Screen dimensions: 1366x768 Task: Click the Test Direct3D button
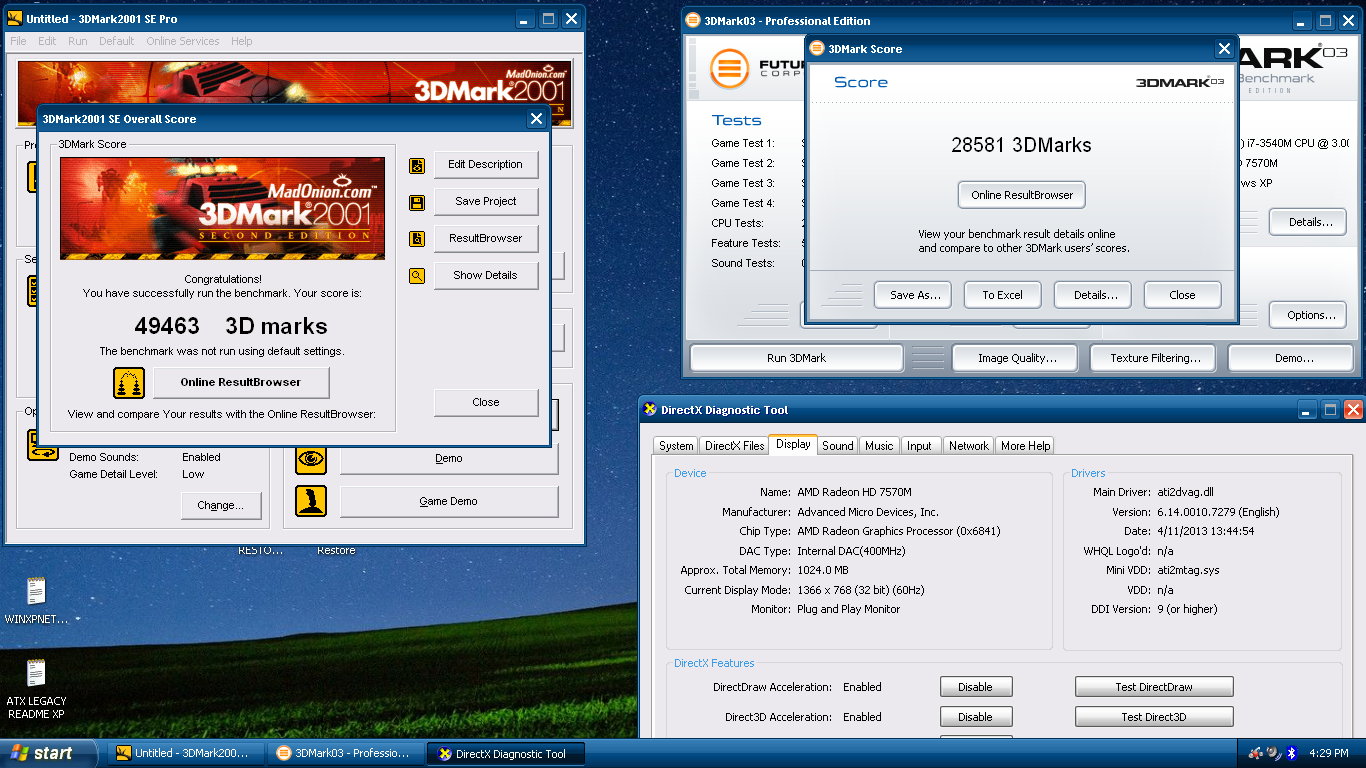pyautogui.click(x=1154, y=717)
